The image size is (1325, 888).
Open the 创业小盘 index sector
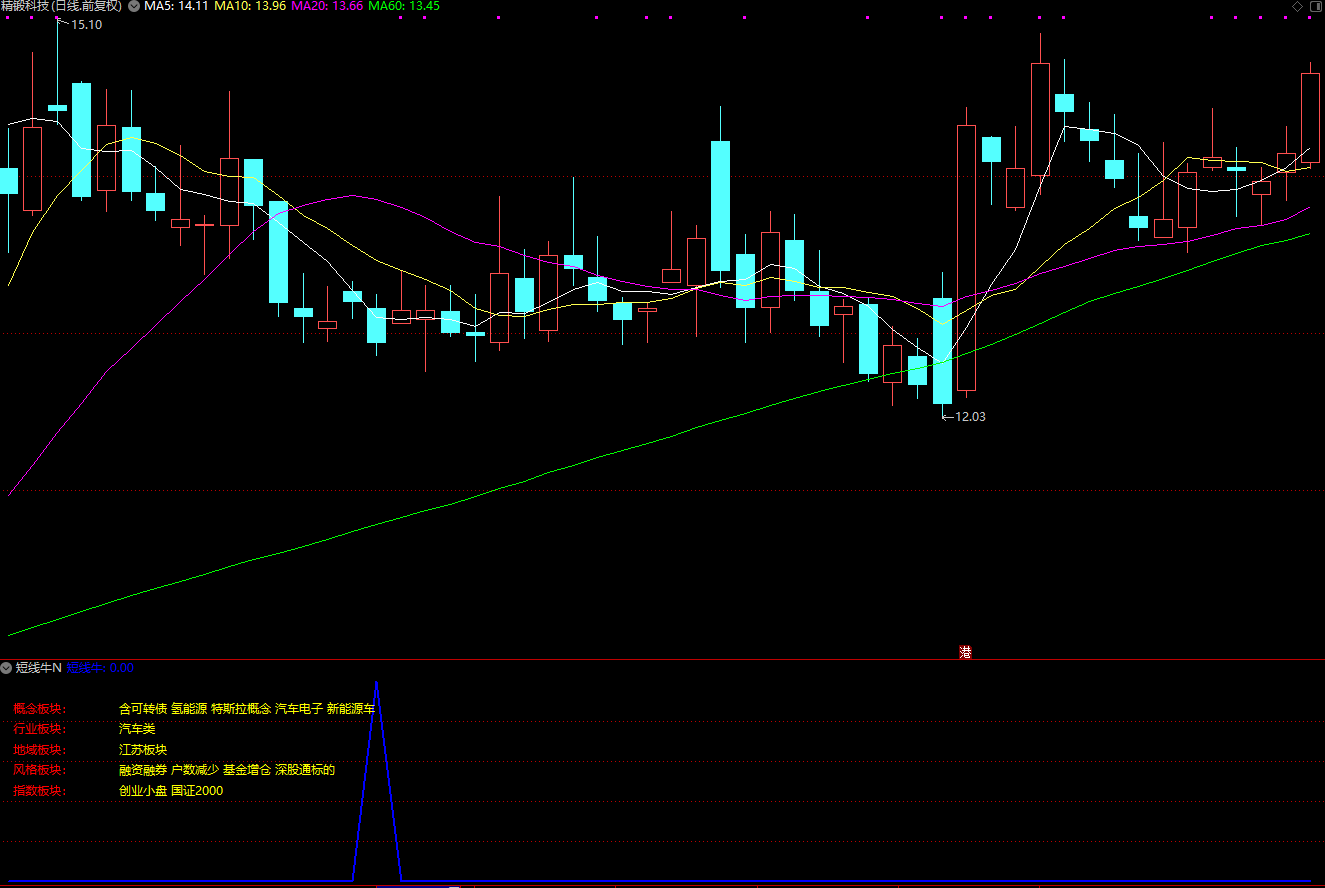point(143,791)
